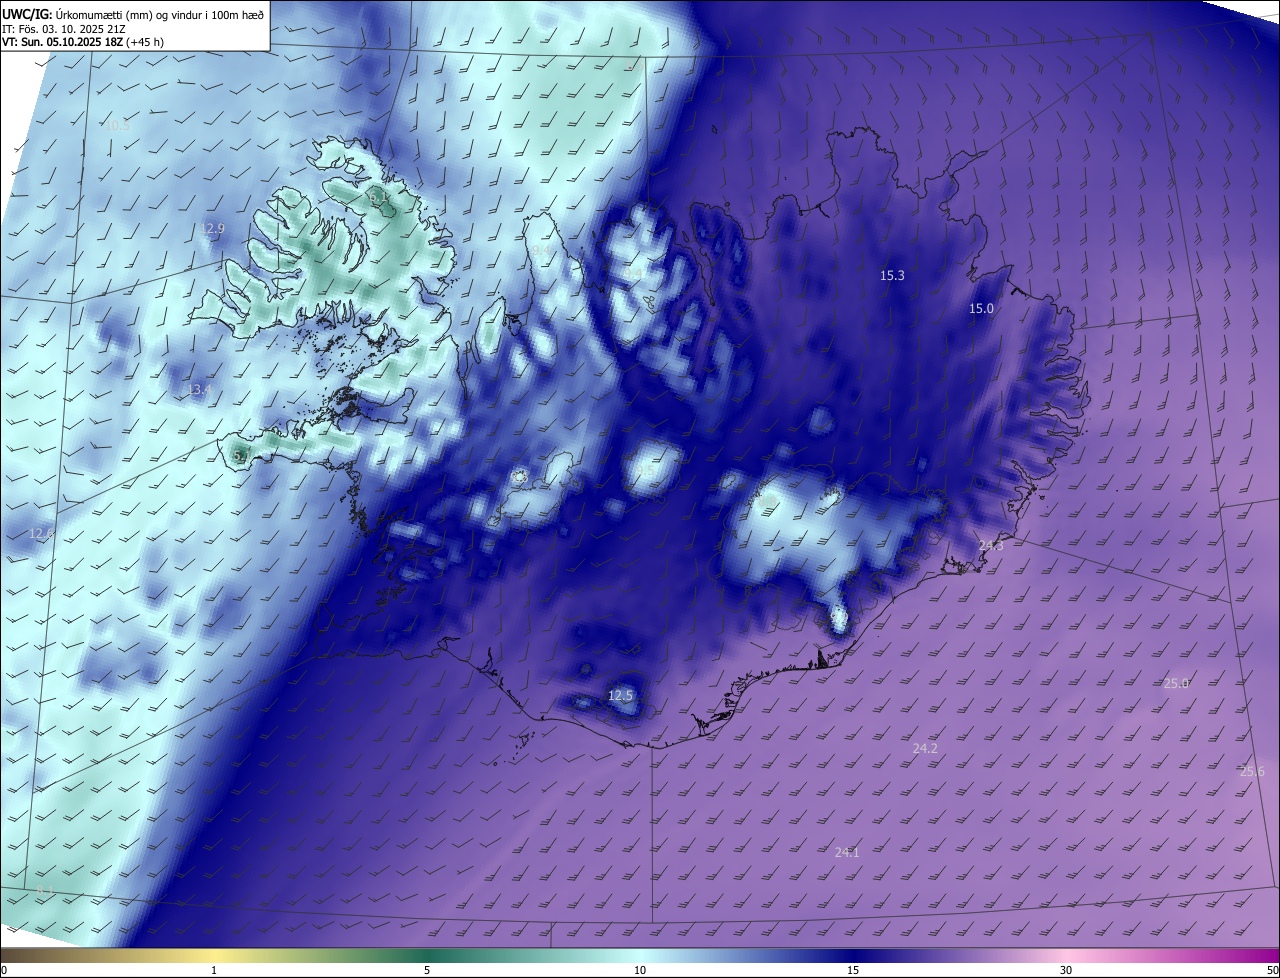Click the '10' tick label on the colour scale
Image resolution: width=1280 pixels, height=978 pixels.
tap(640, 970)
